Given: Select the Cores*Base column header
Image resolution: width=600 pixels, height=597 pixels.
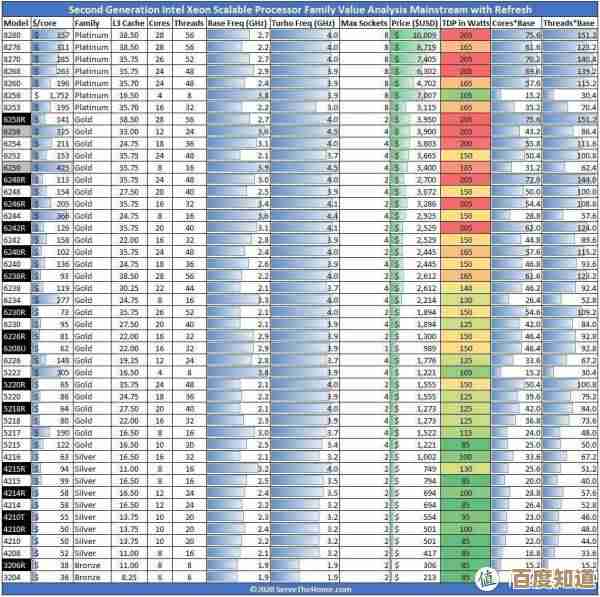Looking at the screenshot, I should point(519,21).
